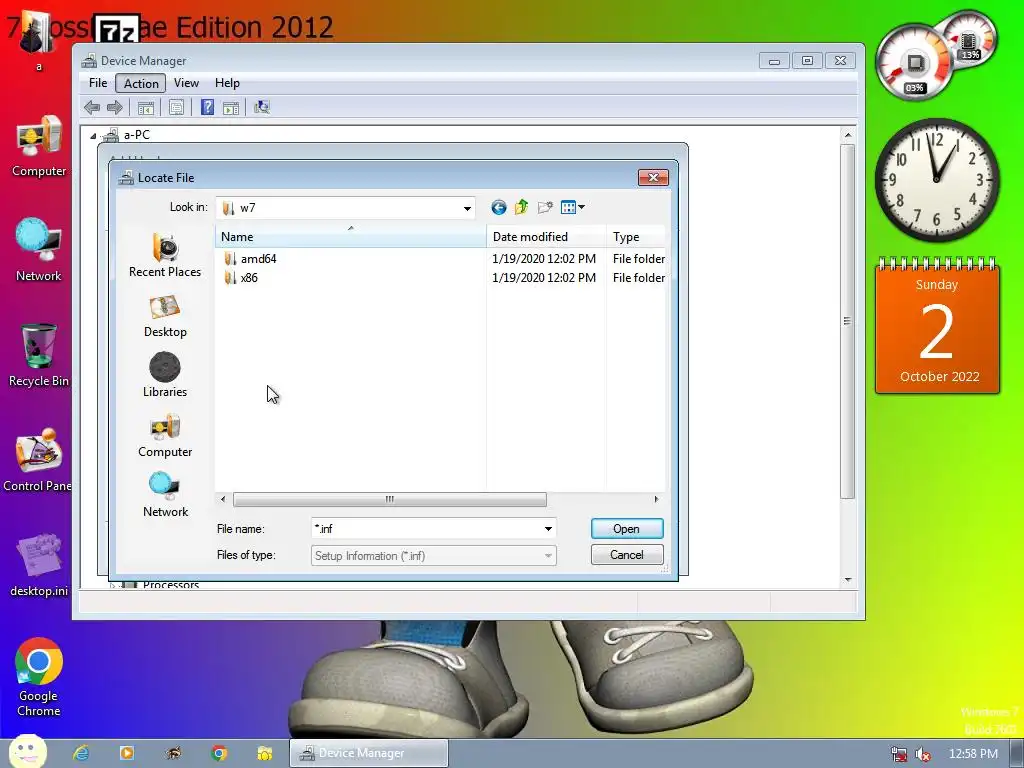Click the Google Chrome desktop icon

pyautogui.click(x=39, y=677)
